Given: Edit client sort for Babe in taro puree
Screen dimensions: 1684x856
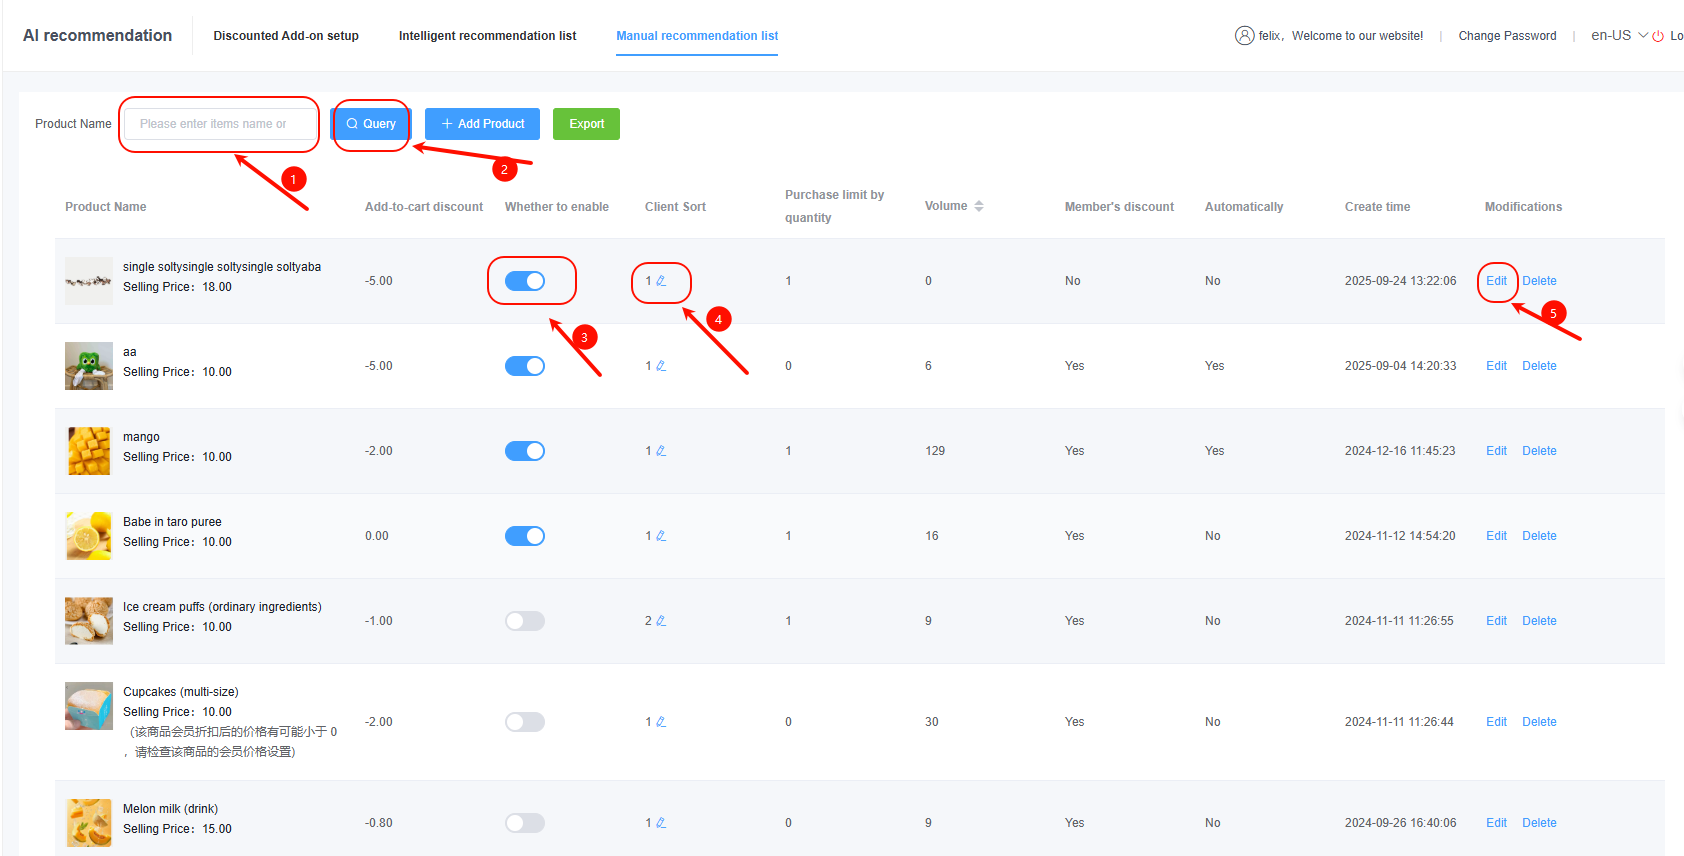Looking at the screenshot, I should (x=661, y=536).
